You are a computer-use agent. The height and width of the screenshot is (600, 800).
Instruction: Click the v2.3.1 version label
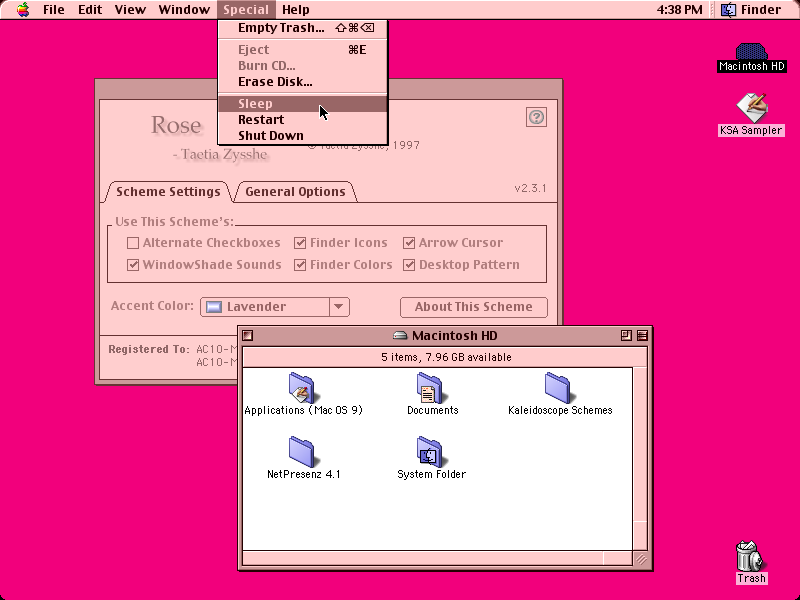pyautogui.click(x=530, y=188)
